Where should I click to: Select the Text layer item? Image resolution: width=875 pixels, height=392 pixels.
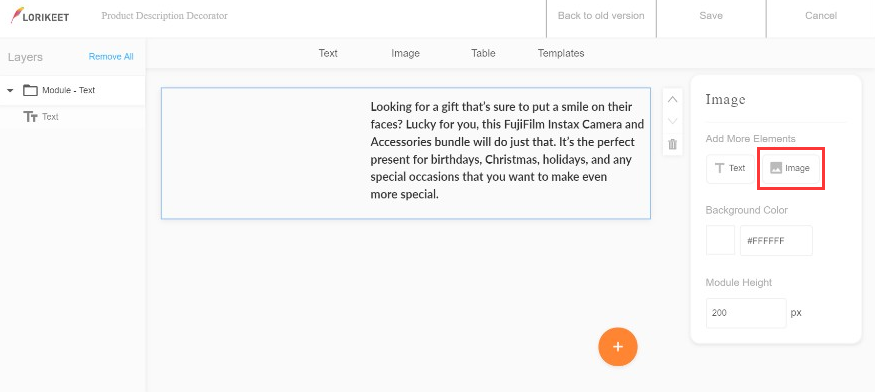tap(73, 117)
